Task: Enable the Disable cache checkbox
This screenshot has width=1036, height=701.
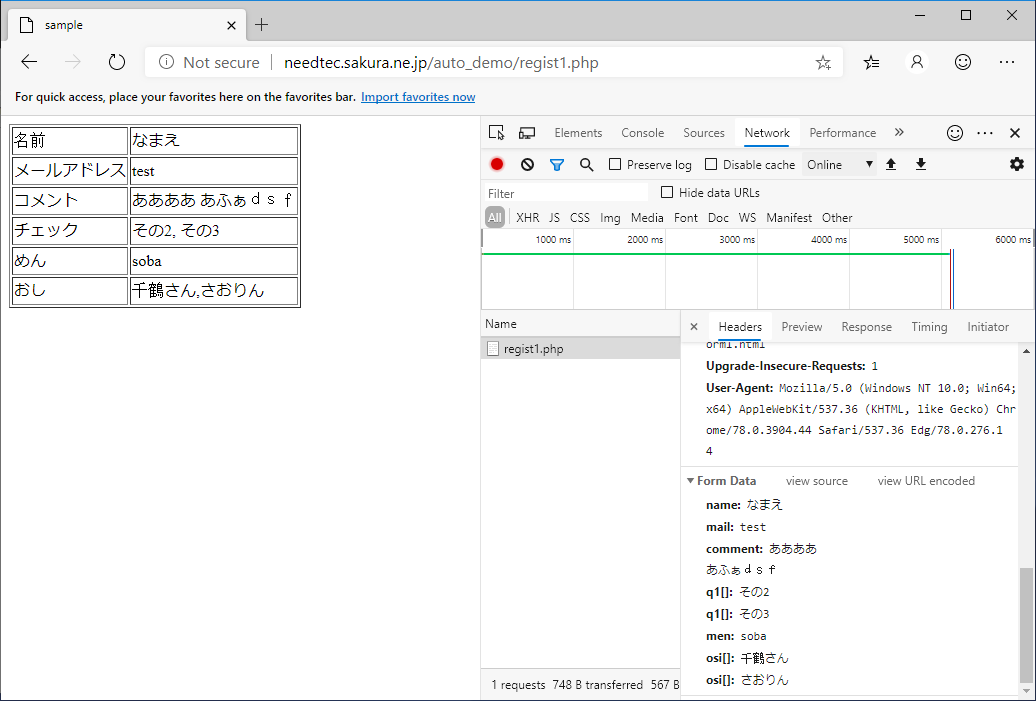Action: pyautogui.click(x=711, y=164)
